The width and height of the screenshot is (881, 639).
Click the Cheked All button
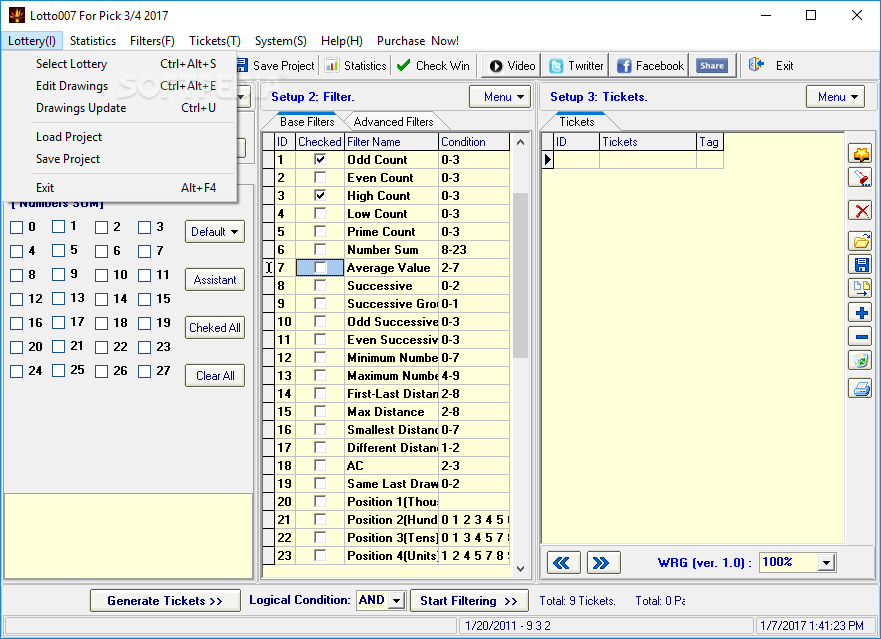(215, 328)
